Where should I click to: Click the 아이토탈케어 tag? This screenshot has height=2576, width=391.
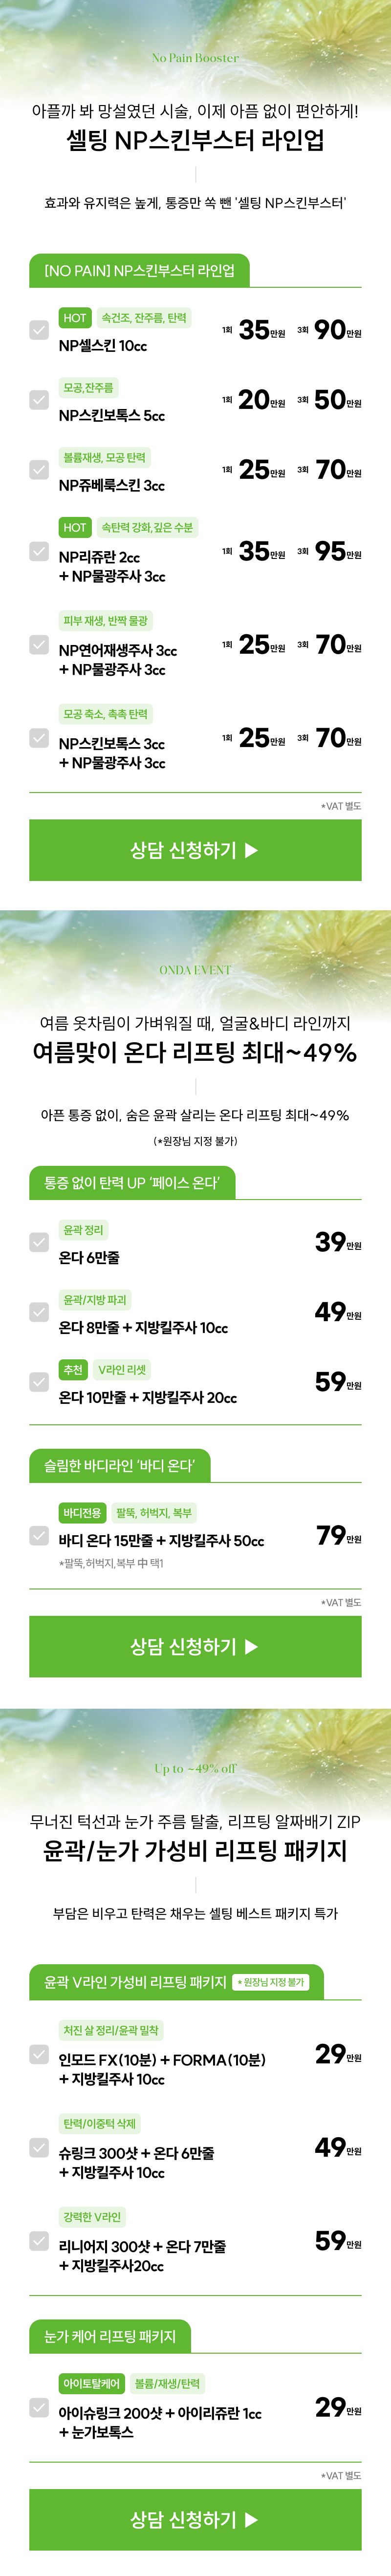pos(92,2383)
